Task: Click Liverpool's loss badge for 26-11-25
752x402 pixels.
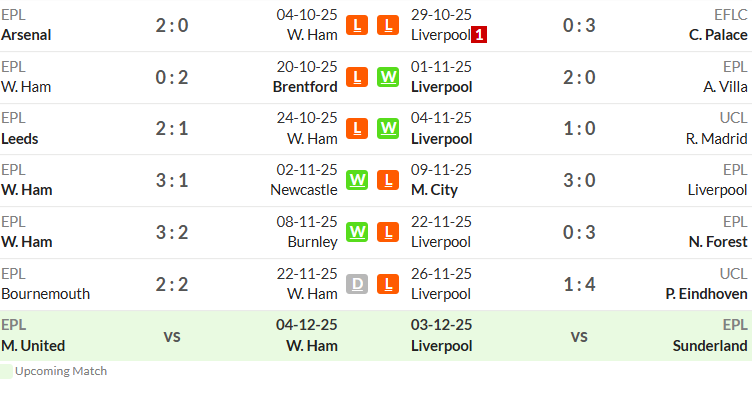Action: tap(388, 284)
